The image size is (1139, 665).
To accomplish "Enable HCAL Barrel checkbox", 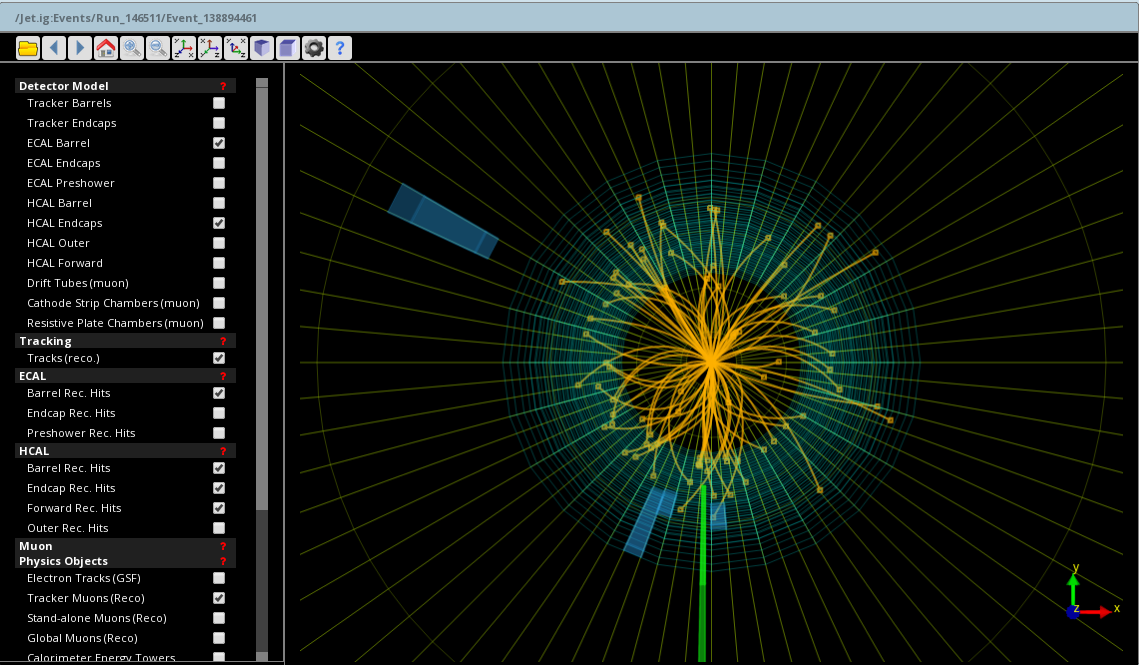I will (x=219, y=203).
